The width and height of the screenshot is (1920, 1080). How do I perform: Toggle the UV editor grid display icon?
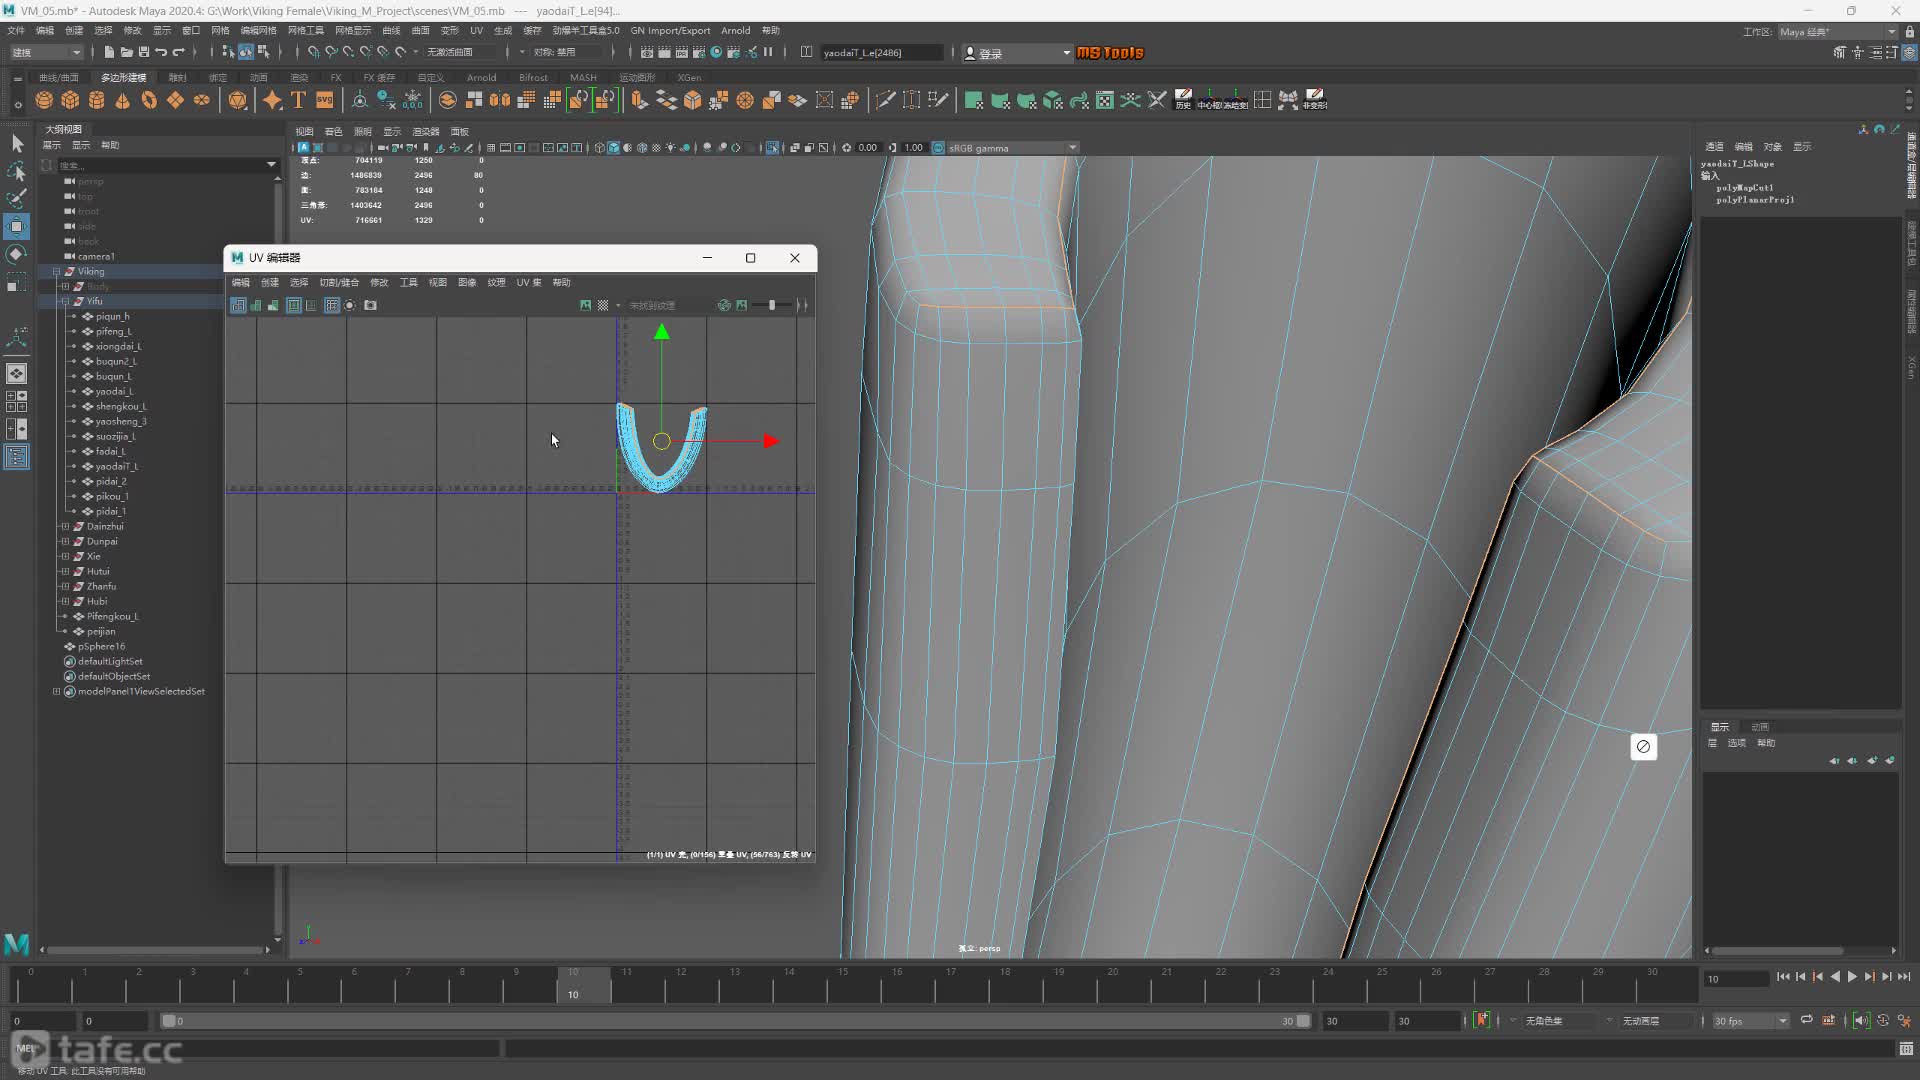332,305
